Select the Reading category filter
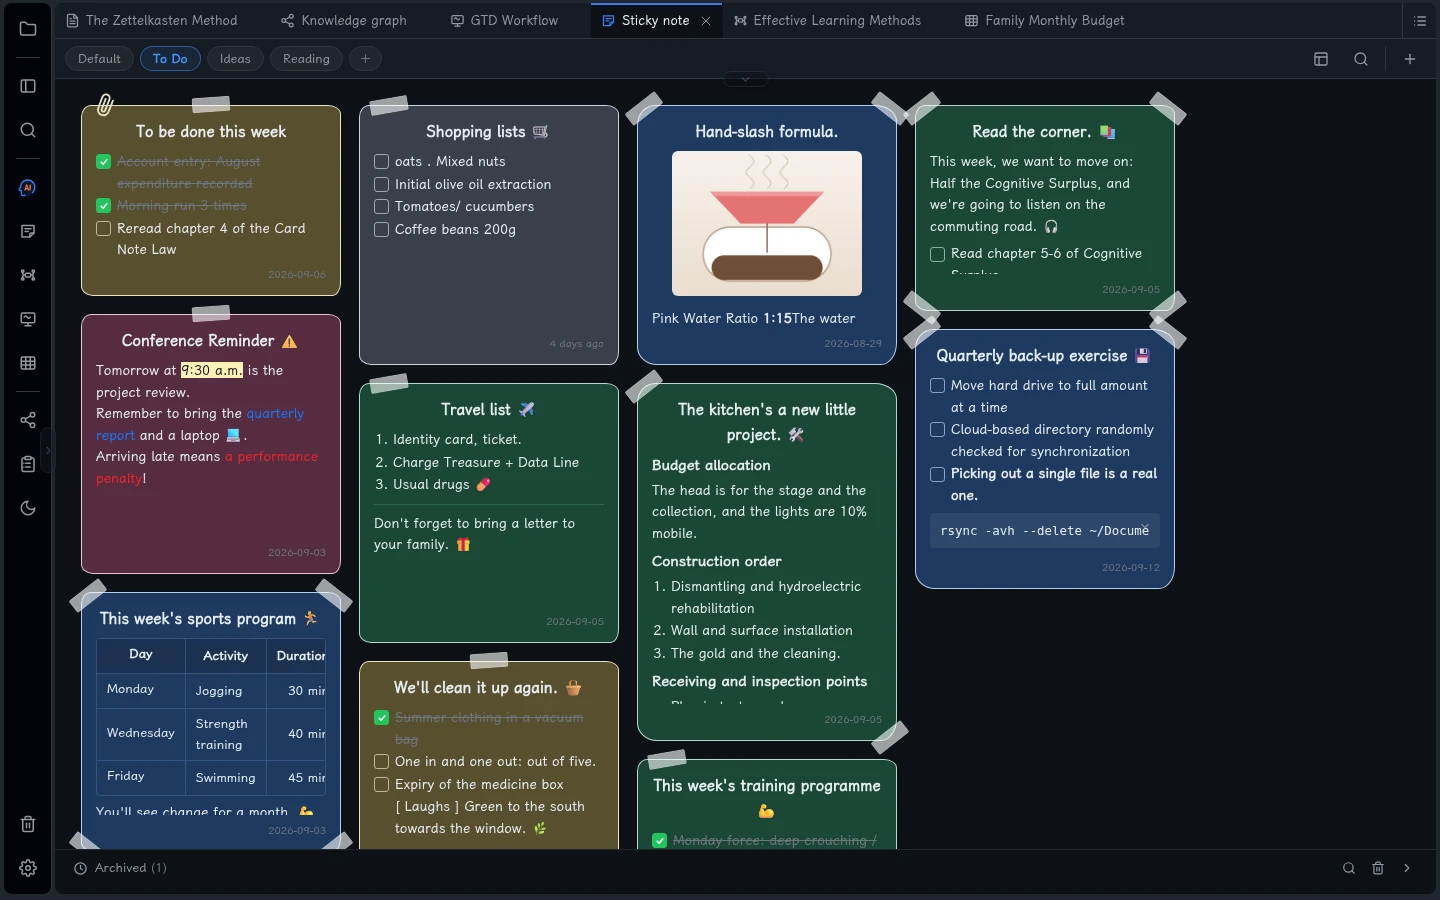 tap(306, 59)
